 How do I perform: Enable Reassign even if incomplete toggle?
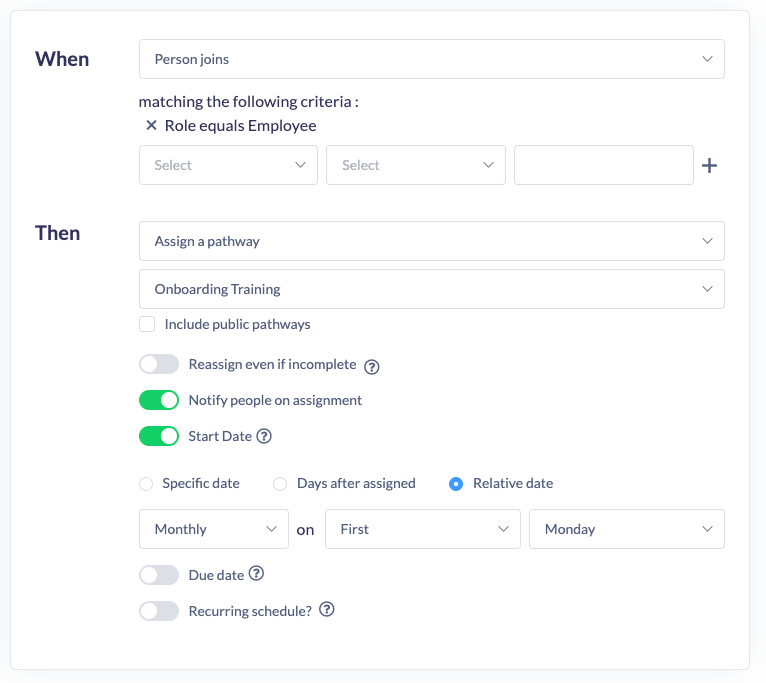[159, 365]
